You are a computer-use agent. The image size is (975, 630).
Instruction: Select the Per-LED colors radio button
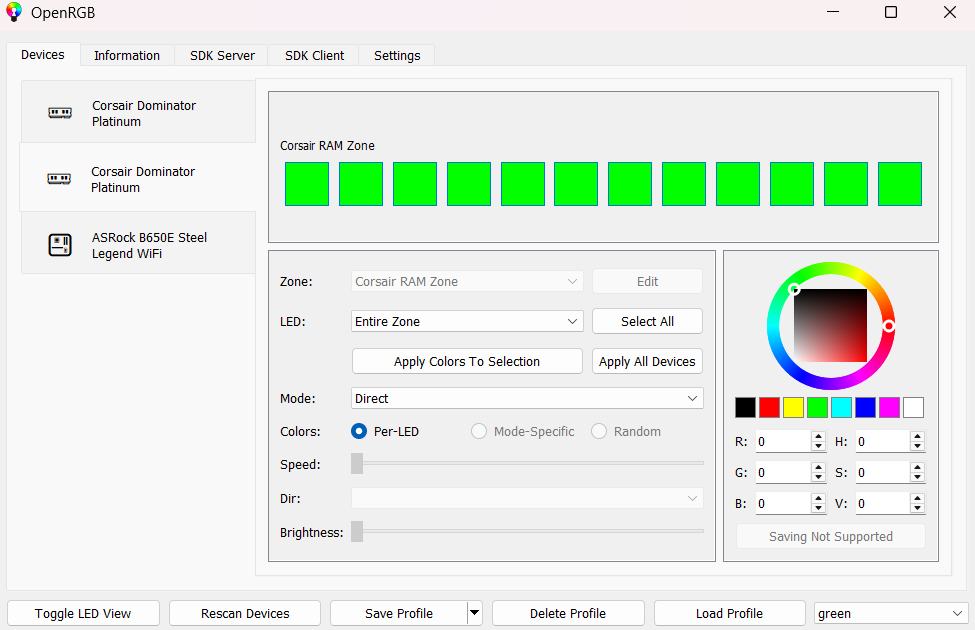[359, 431]
